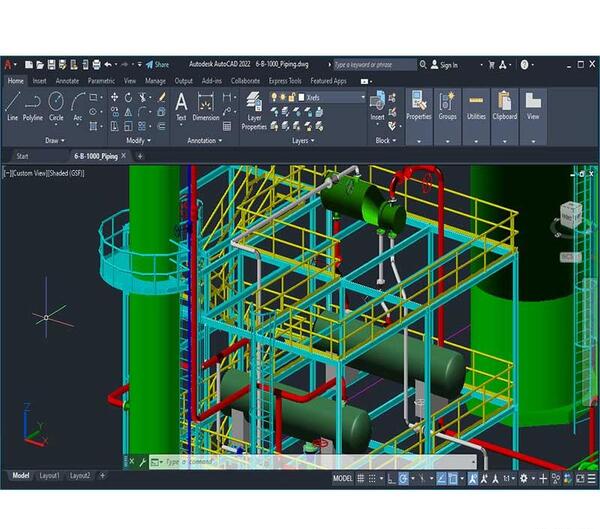Open the Manage ribbon tab
This screenshot has height=529, width=600.
click(155, 81)
